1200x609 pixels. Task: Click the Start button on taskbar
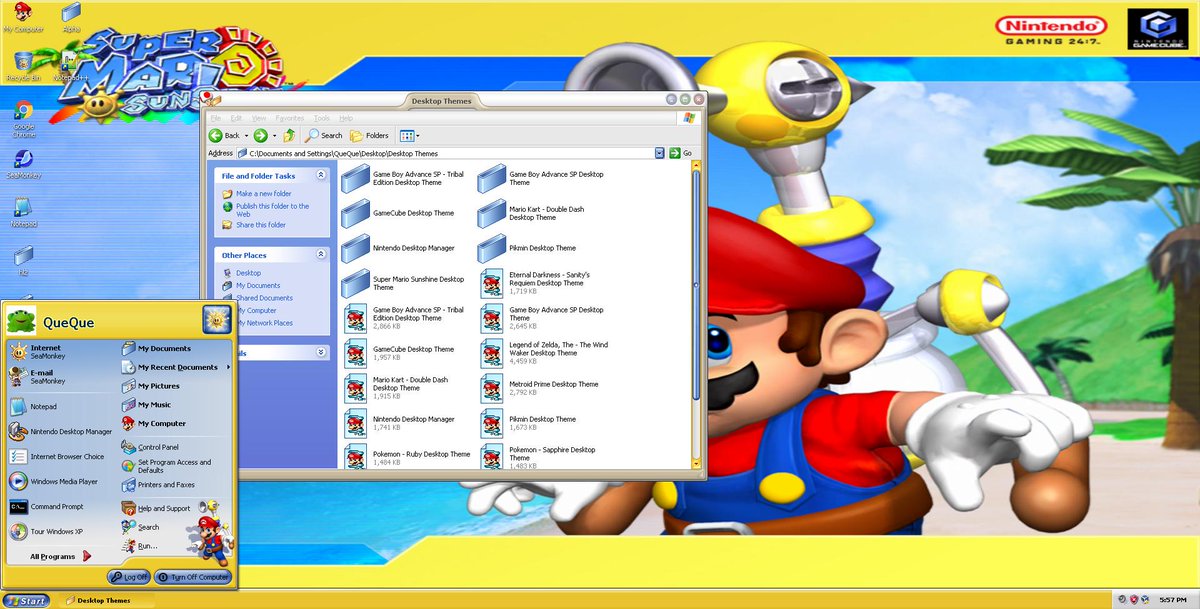26,600
